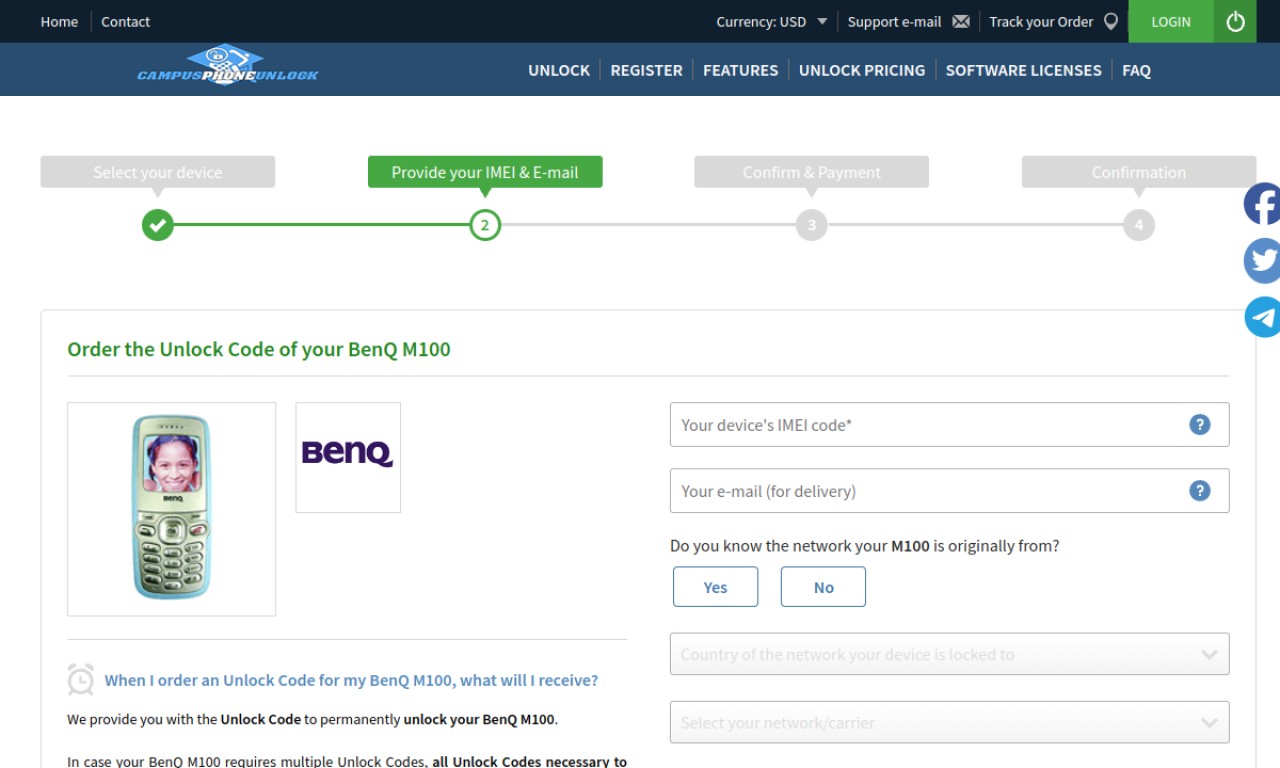This screenshot has width=1280, height=768.
Task: Click the step 4 circle marker
Action: click(x=1138, y=225)
